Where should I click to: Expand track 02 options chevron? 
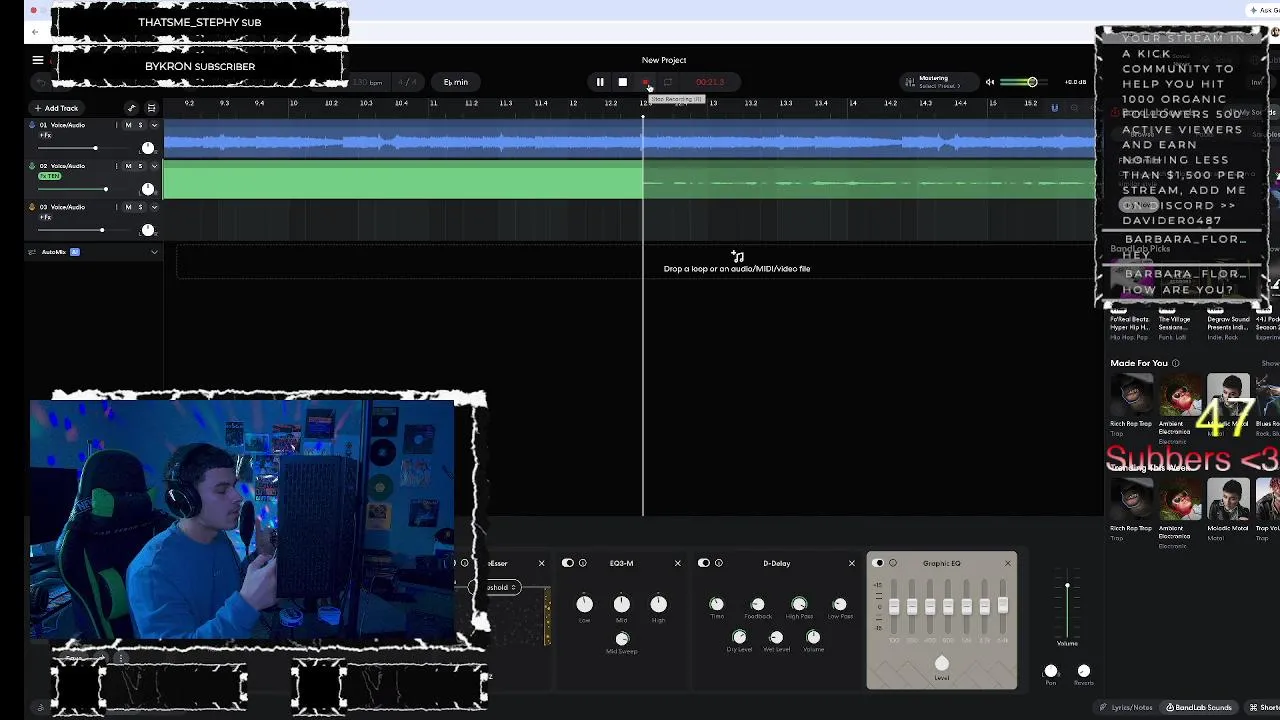pos(154,166)
